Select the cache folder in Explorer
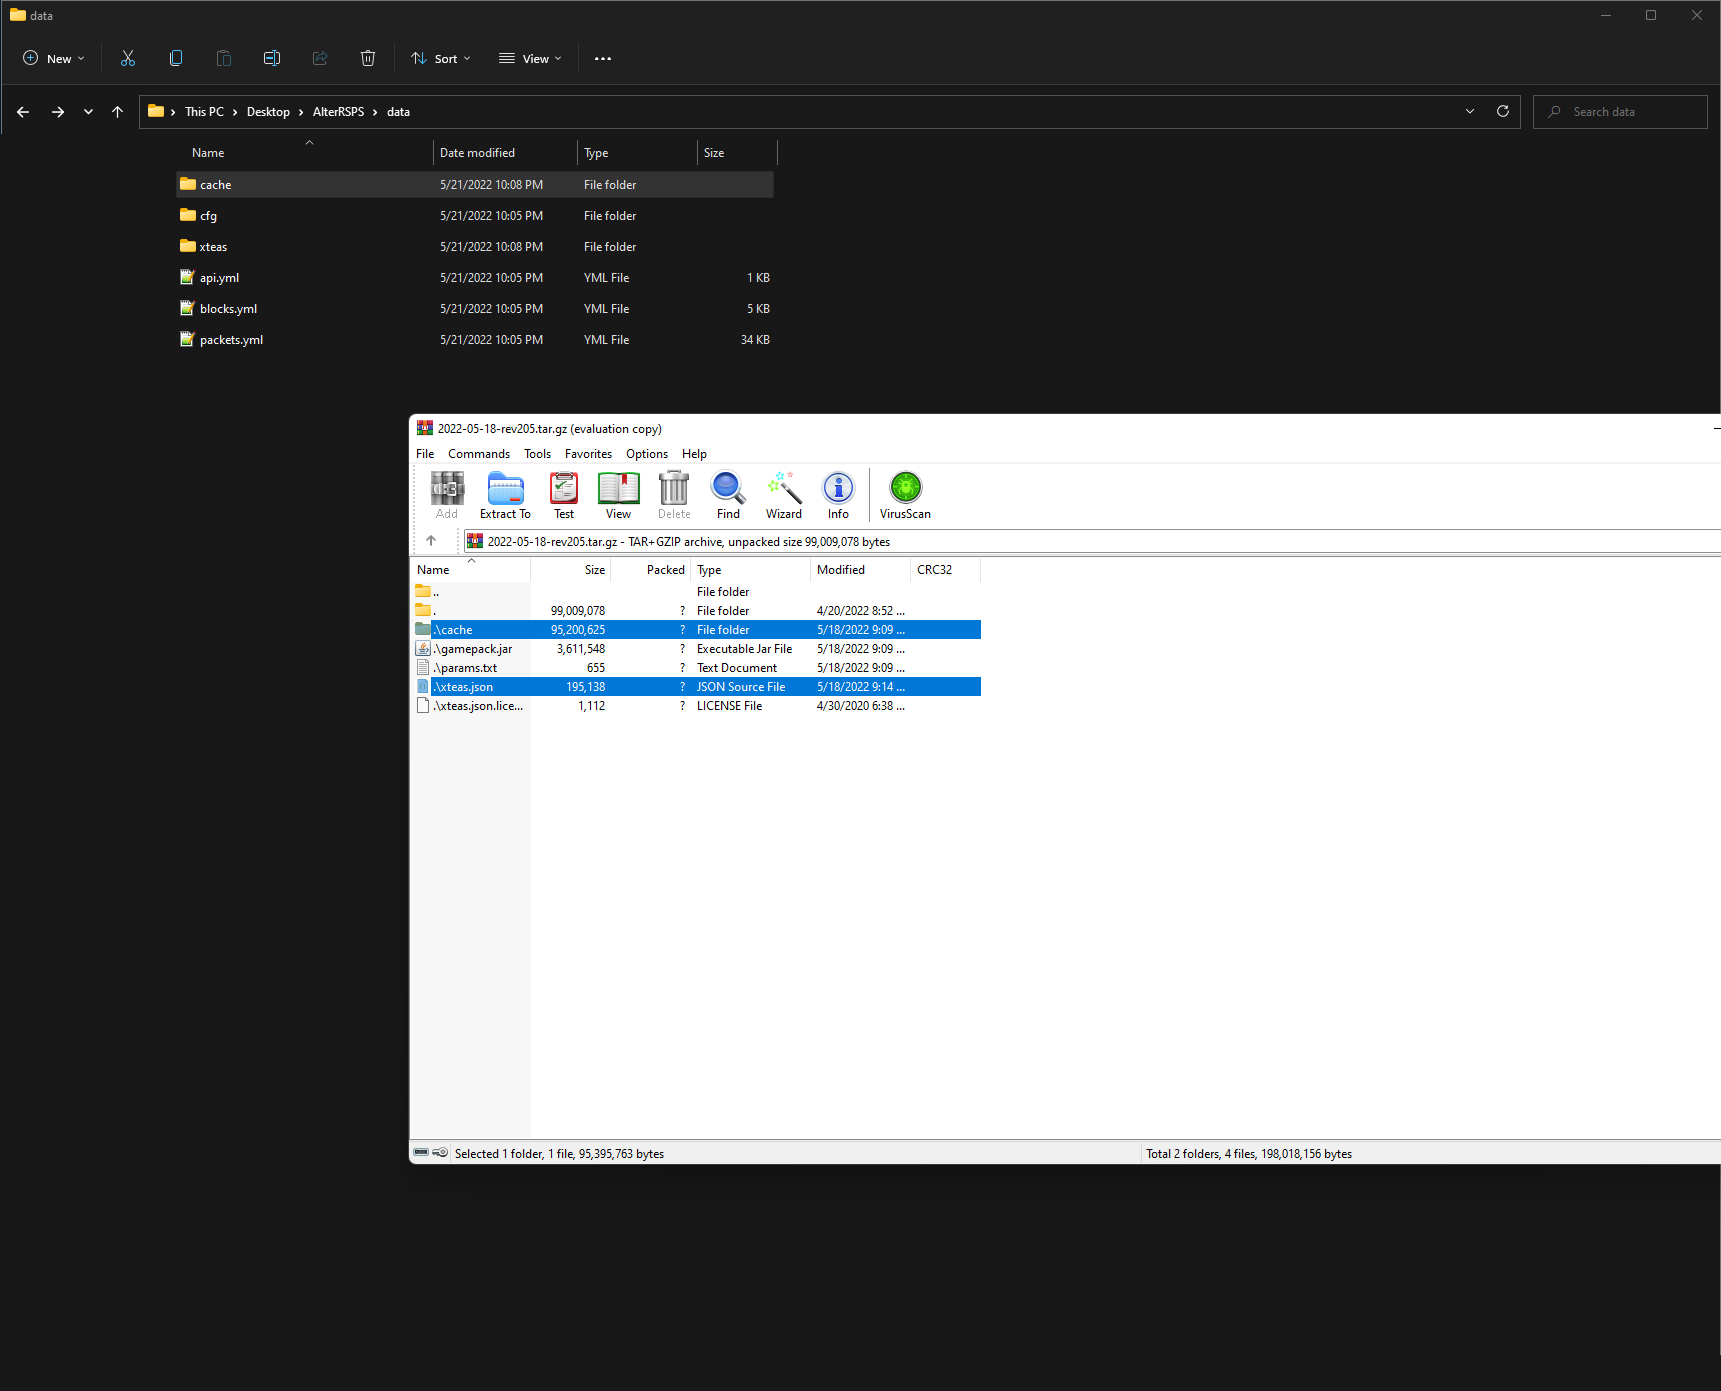 tap(475, 184)
